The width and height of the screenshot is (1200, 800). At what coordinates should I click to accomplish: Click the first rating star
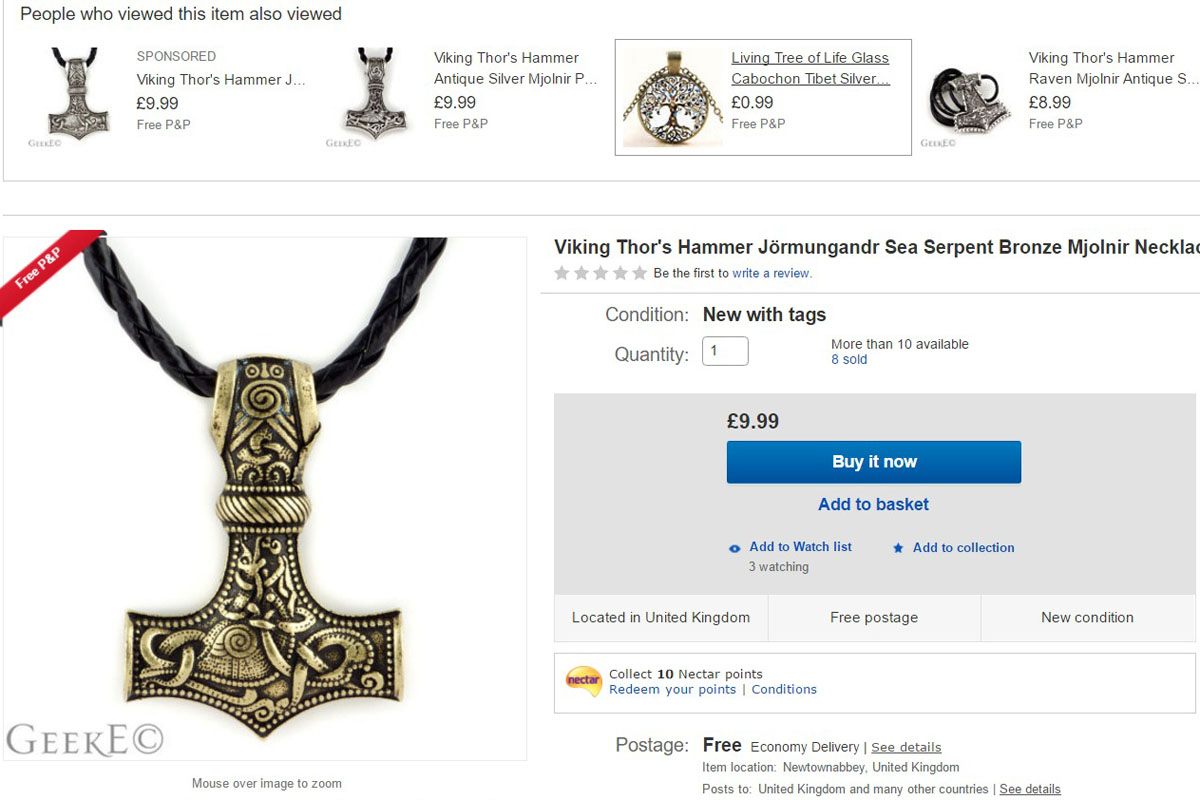pyautogui.click(x=561, y=272)
